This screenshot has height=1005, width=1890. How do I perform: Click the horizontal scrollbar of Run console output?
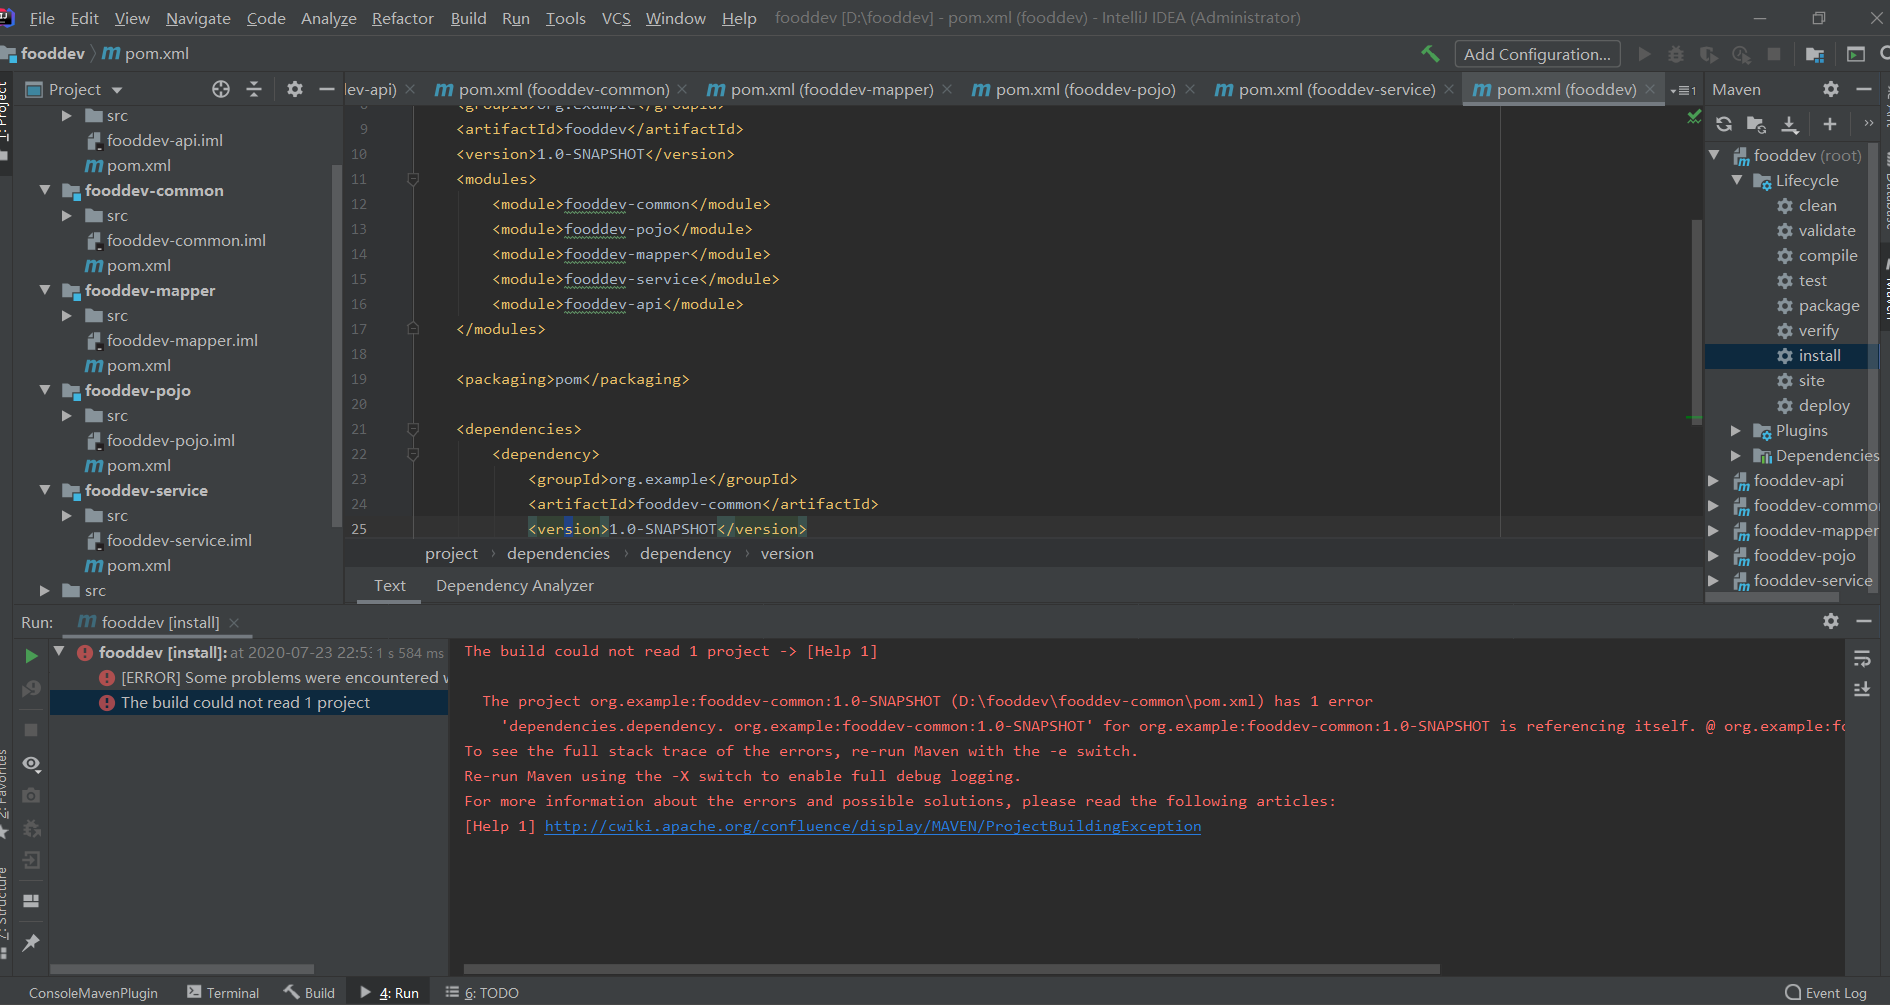point(951,969)
